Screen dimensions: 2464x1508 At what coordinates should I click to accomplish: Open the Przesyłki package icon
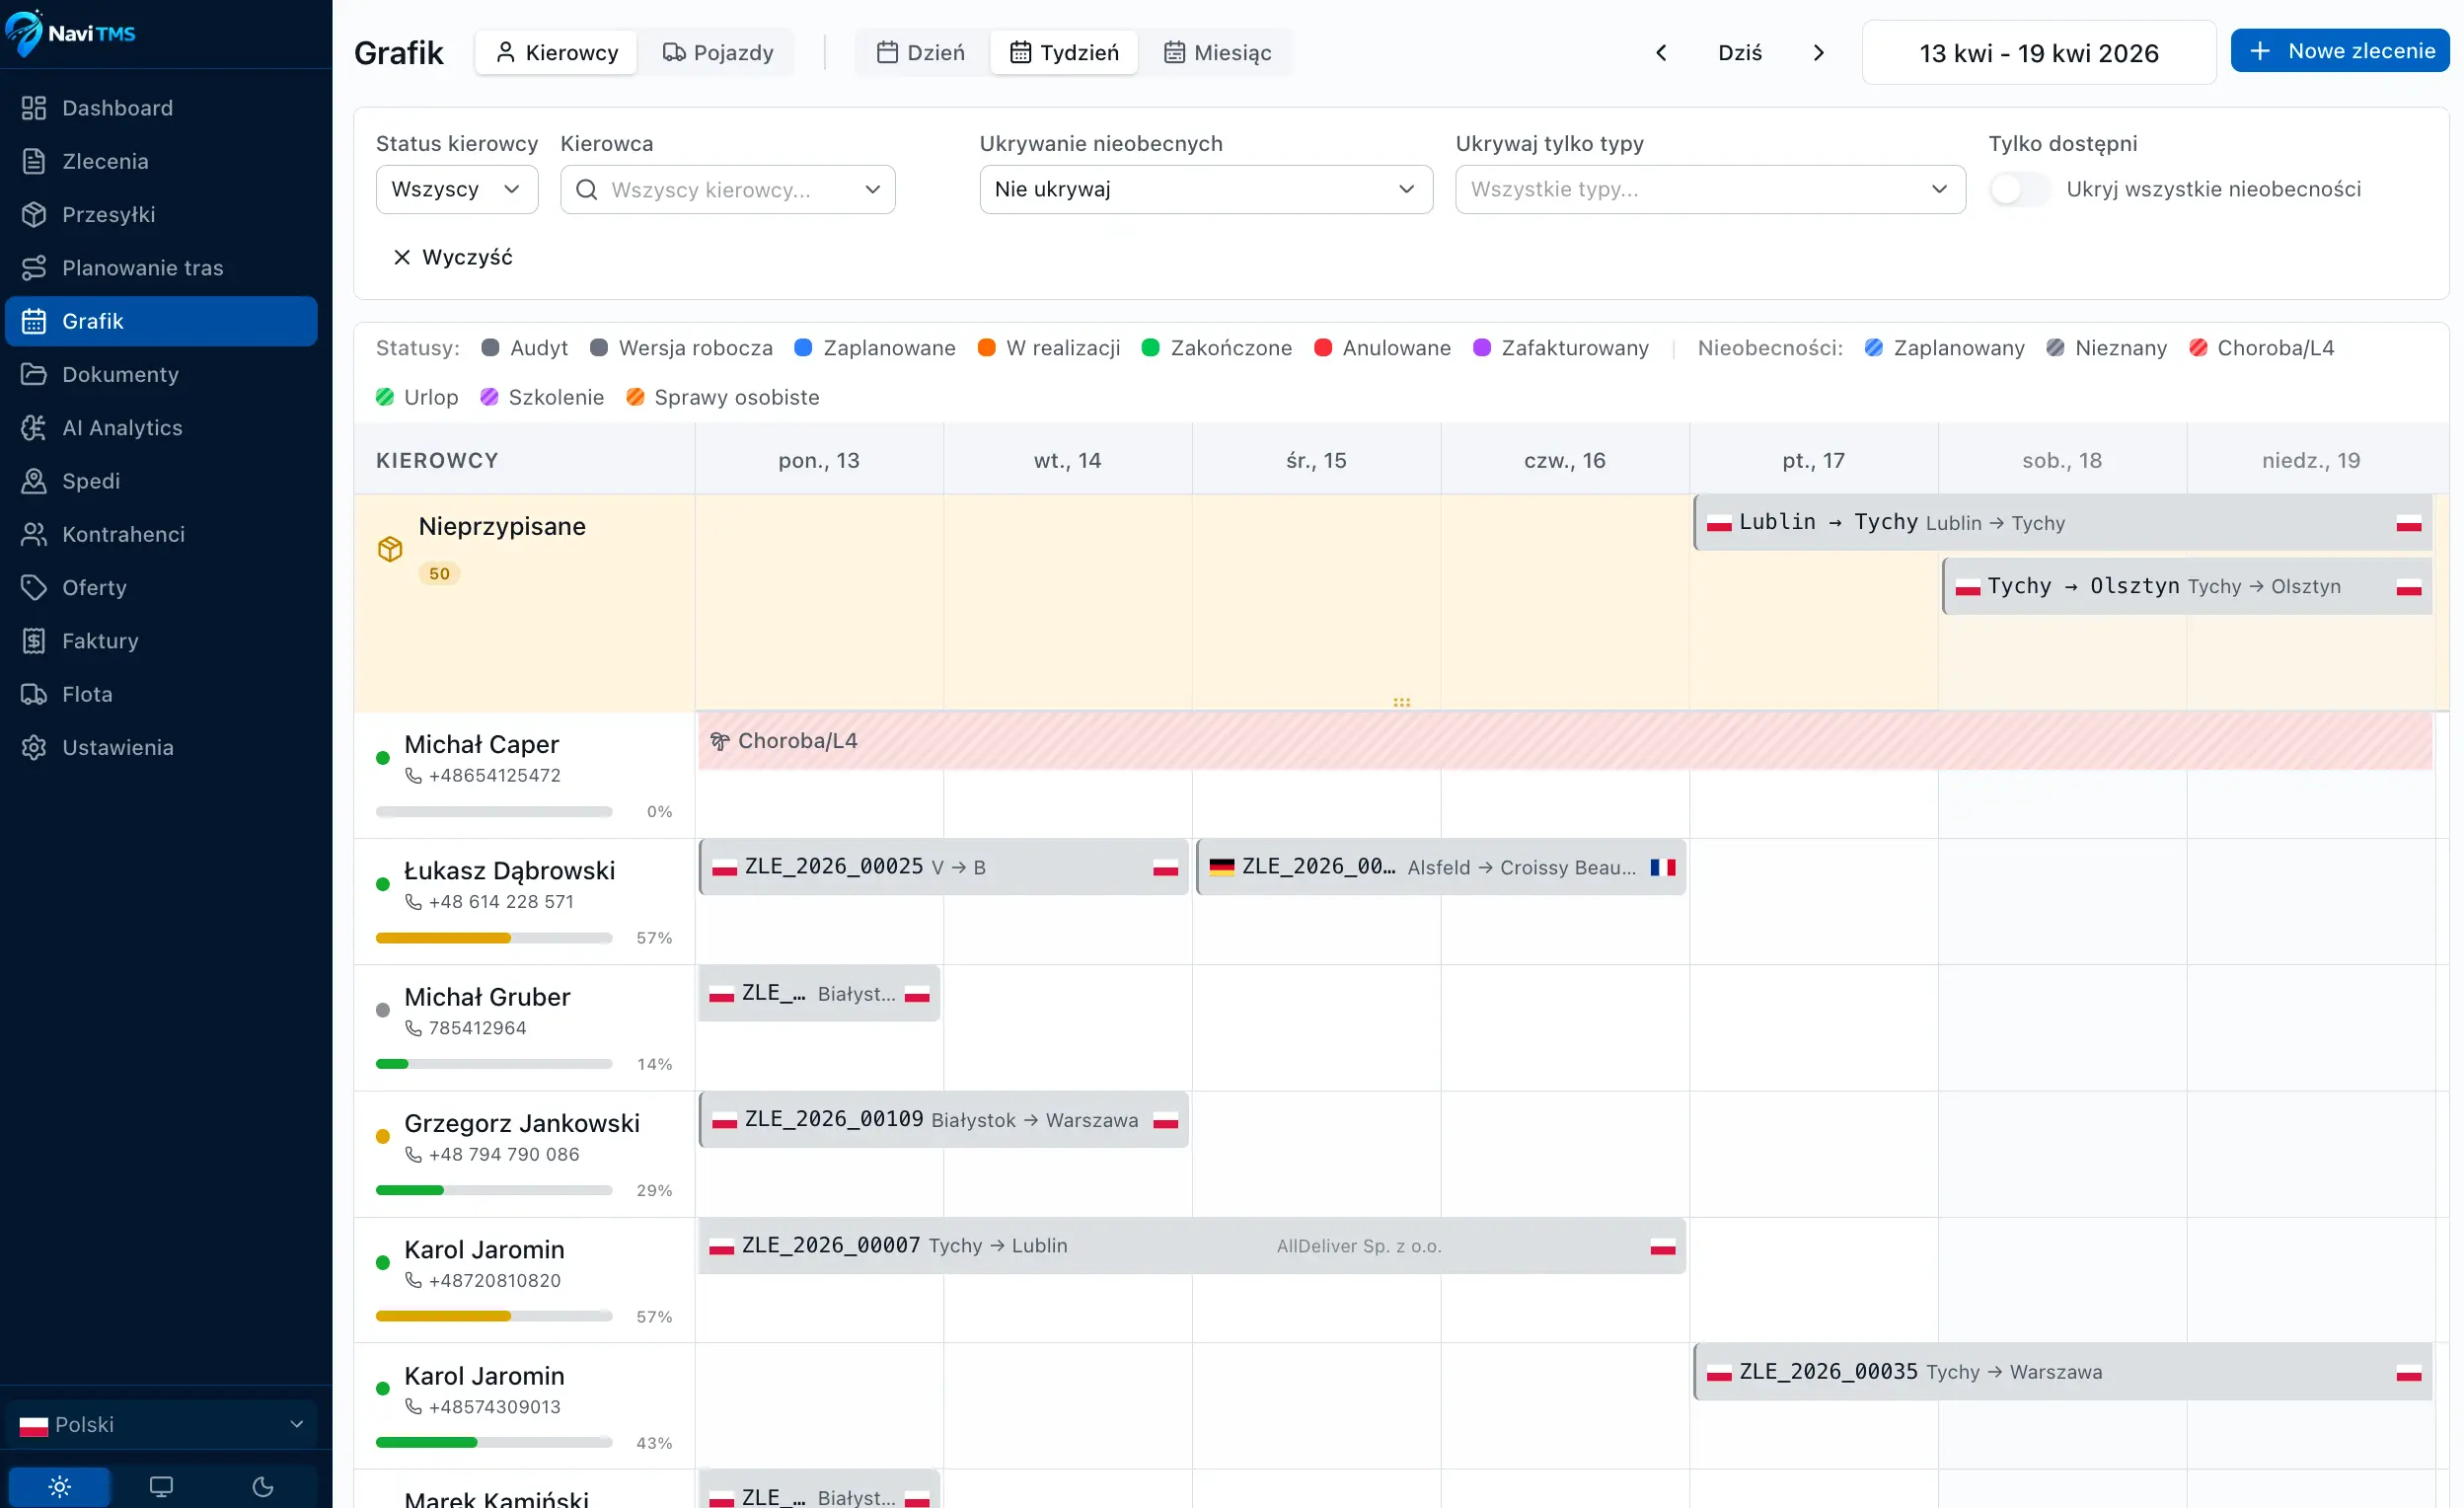click(x=34, y=214)
